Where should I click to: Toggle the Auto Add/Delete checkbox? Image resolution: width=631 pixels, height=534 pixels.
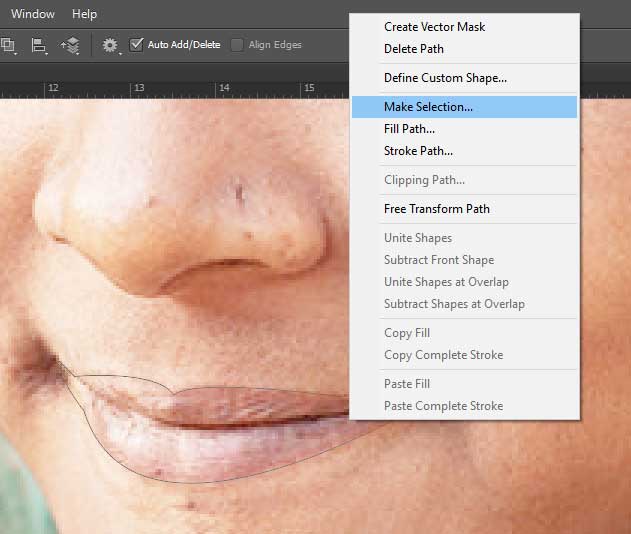point(136,44)
